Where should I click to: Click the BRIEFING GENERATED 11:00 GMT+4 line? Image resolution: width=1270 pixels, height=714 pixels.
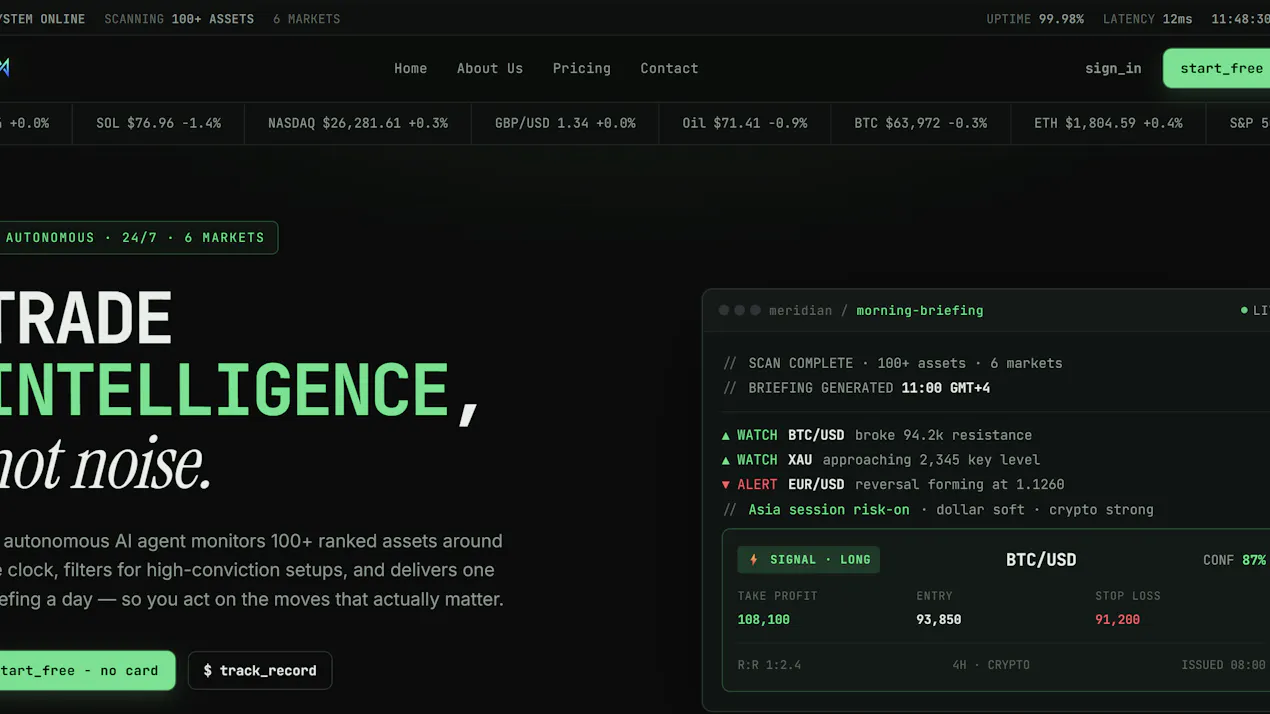pyautogui.click(x=856, y=388)
